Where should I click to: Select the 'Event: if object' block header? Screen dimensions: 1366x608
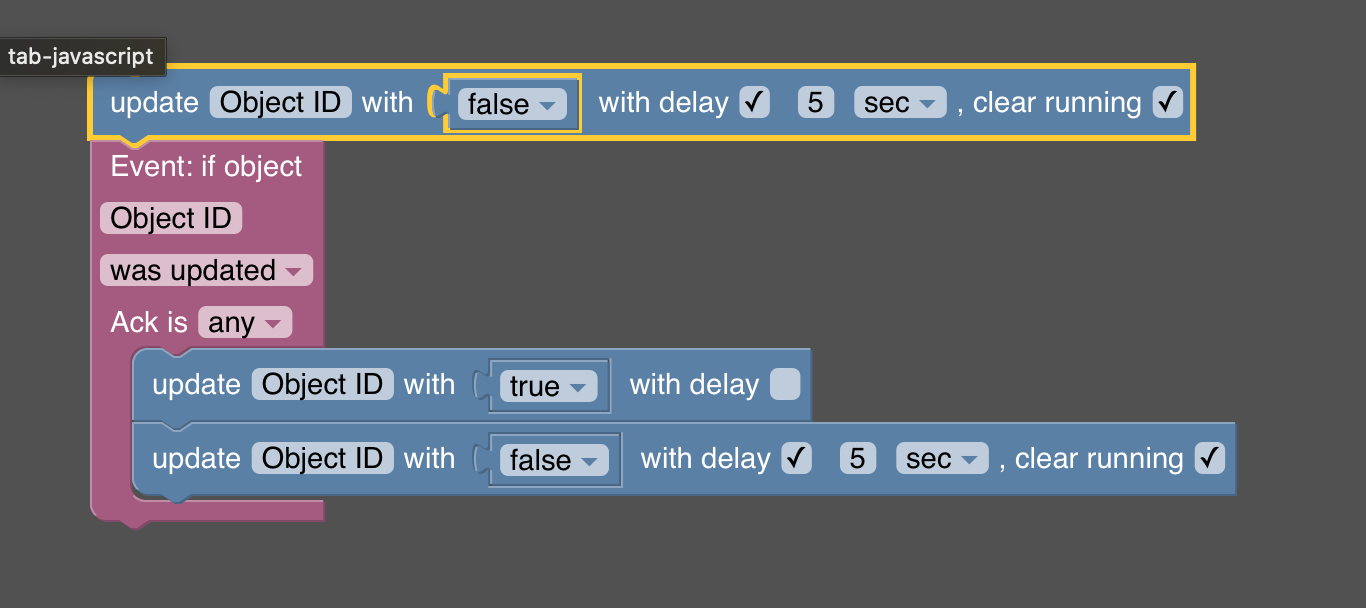[206, 166]
